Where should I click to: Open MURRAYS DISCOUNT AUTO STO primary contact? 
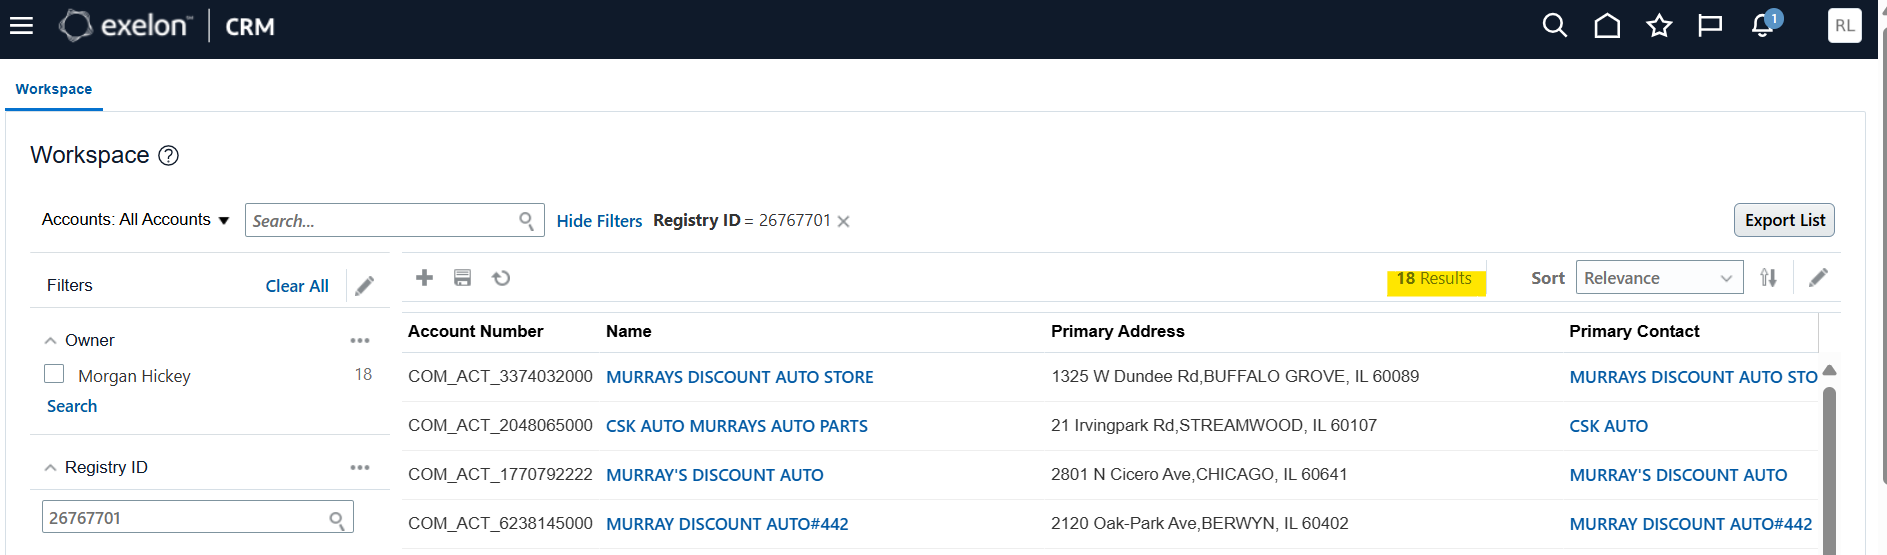pos(1693,377)
